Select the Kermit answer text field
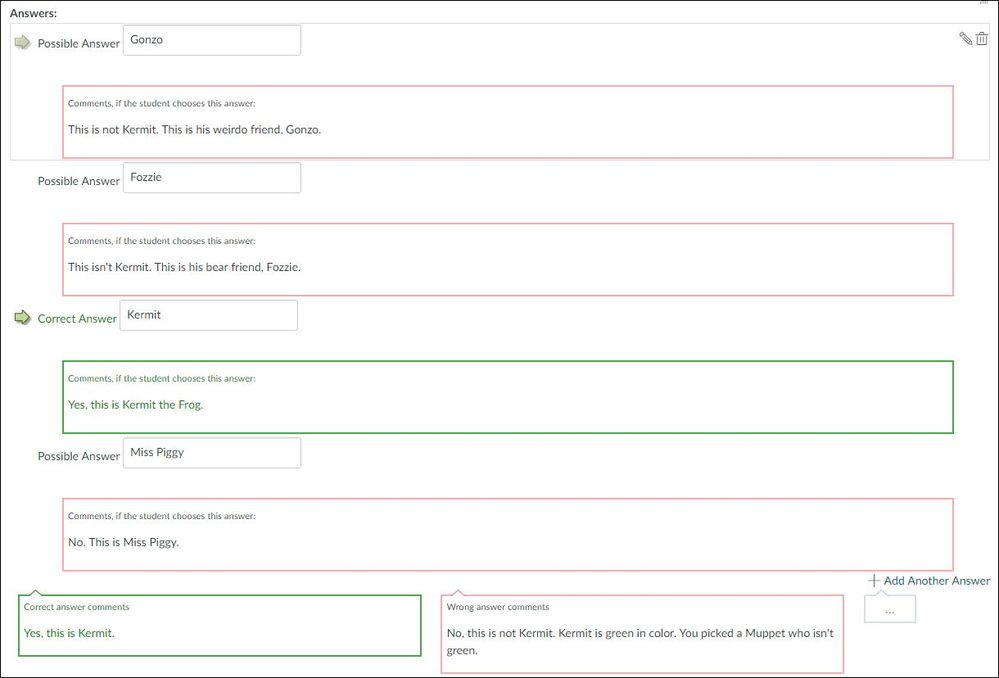Screen dimensions: 999x678 [208, 315]
